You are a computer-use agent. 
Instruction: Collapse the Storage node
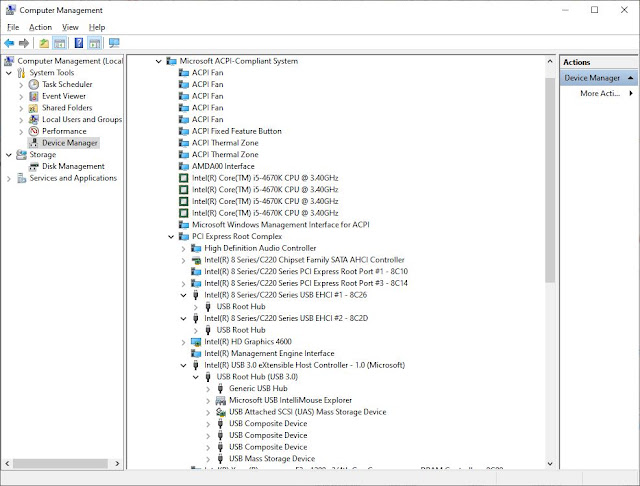(9, 155)
